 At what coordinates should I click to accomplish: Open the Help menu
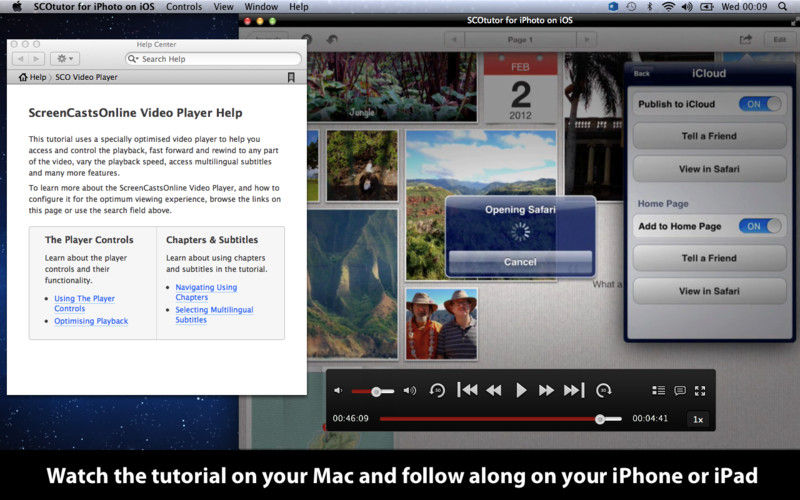pos(298,7)
